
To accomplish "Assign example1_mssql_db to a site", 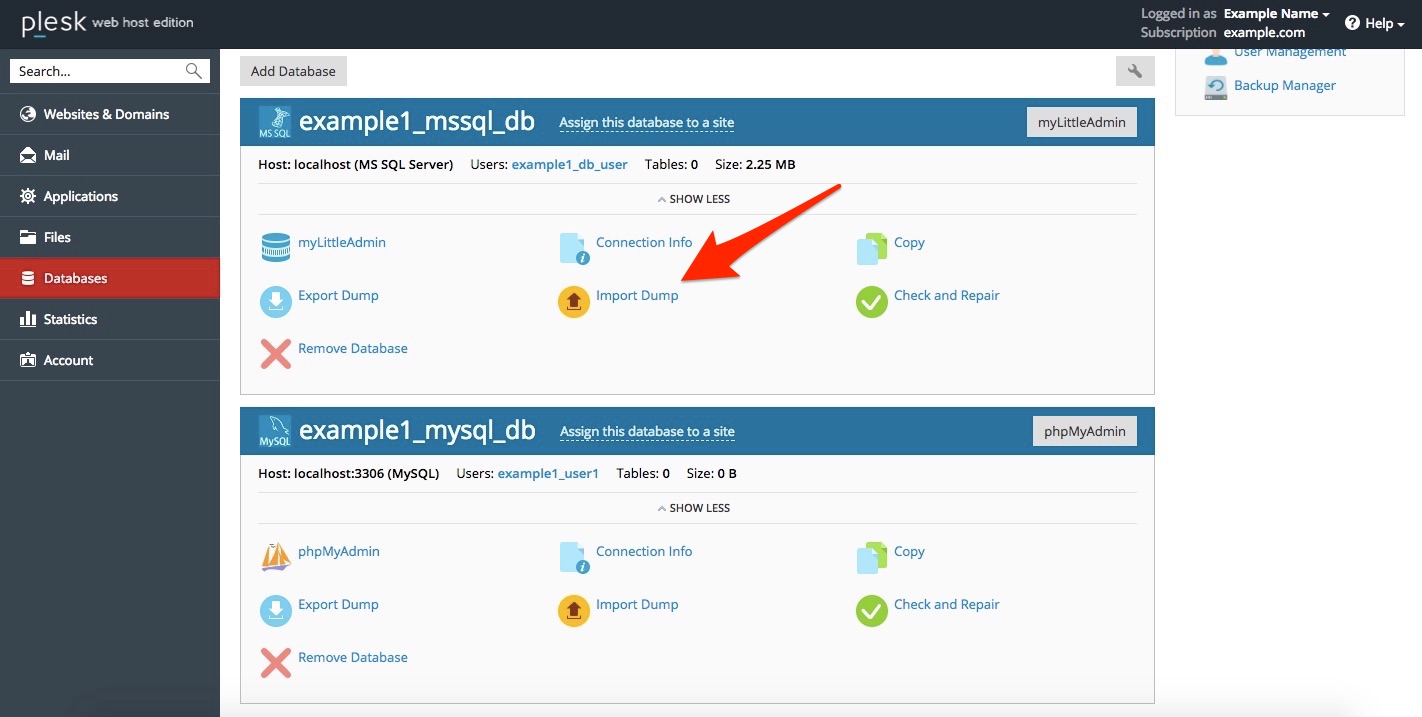I will click(646, 123).
